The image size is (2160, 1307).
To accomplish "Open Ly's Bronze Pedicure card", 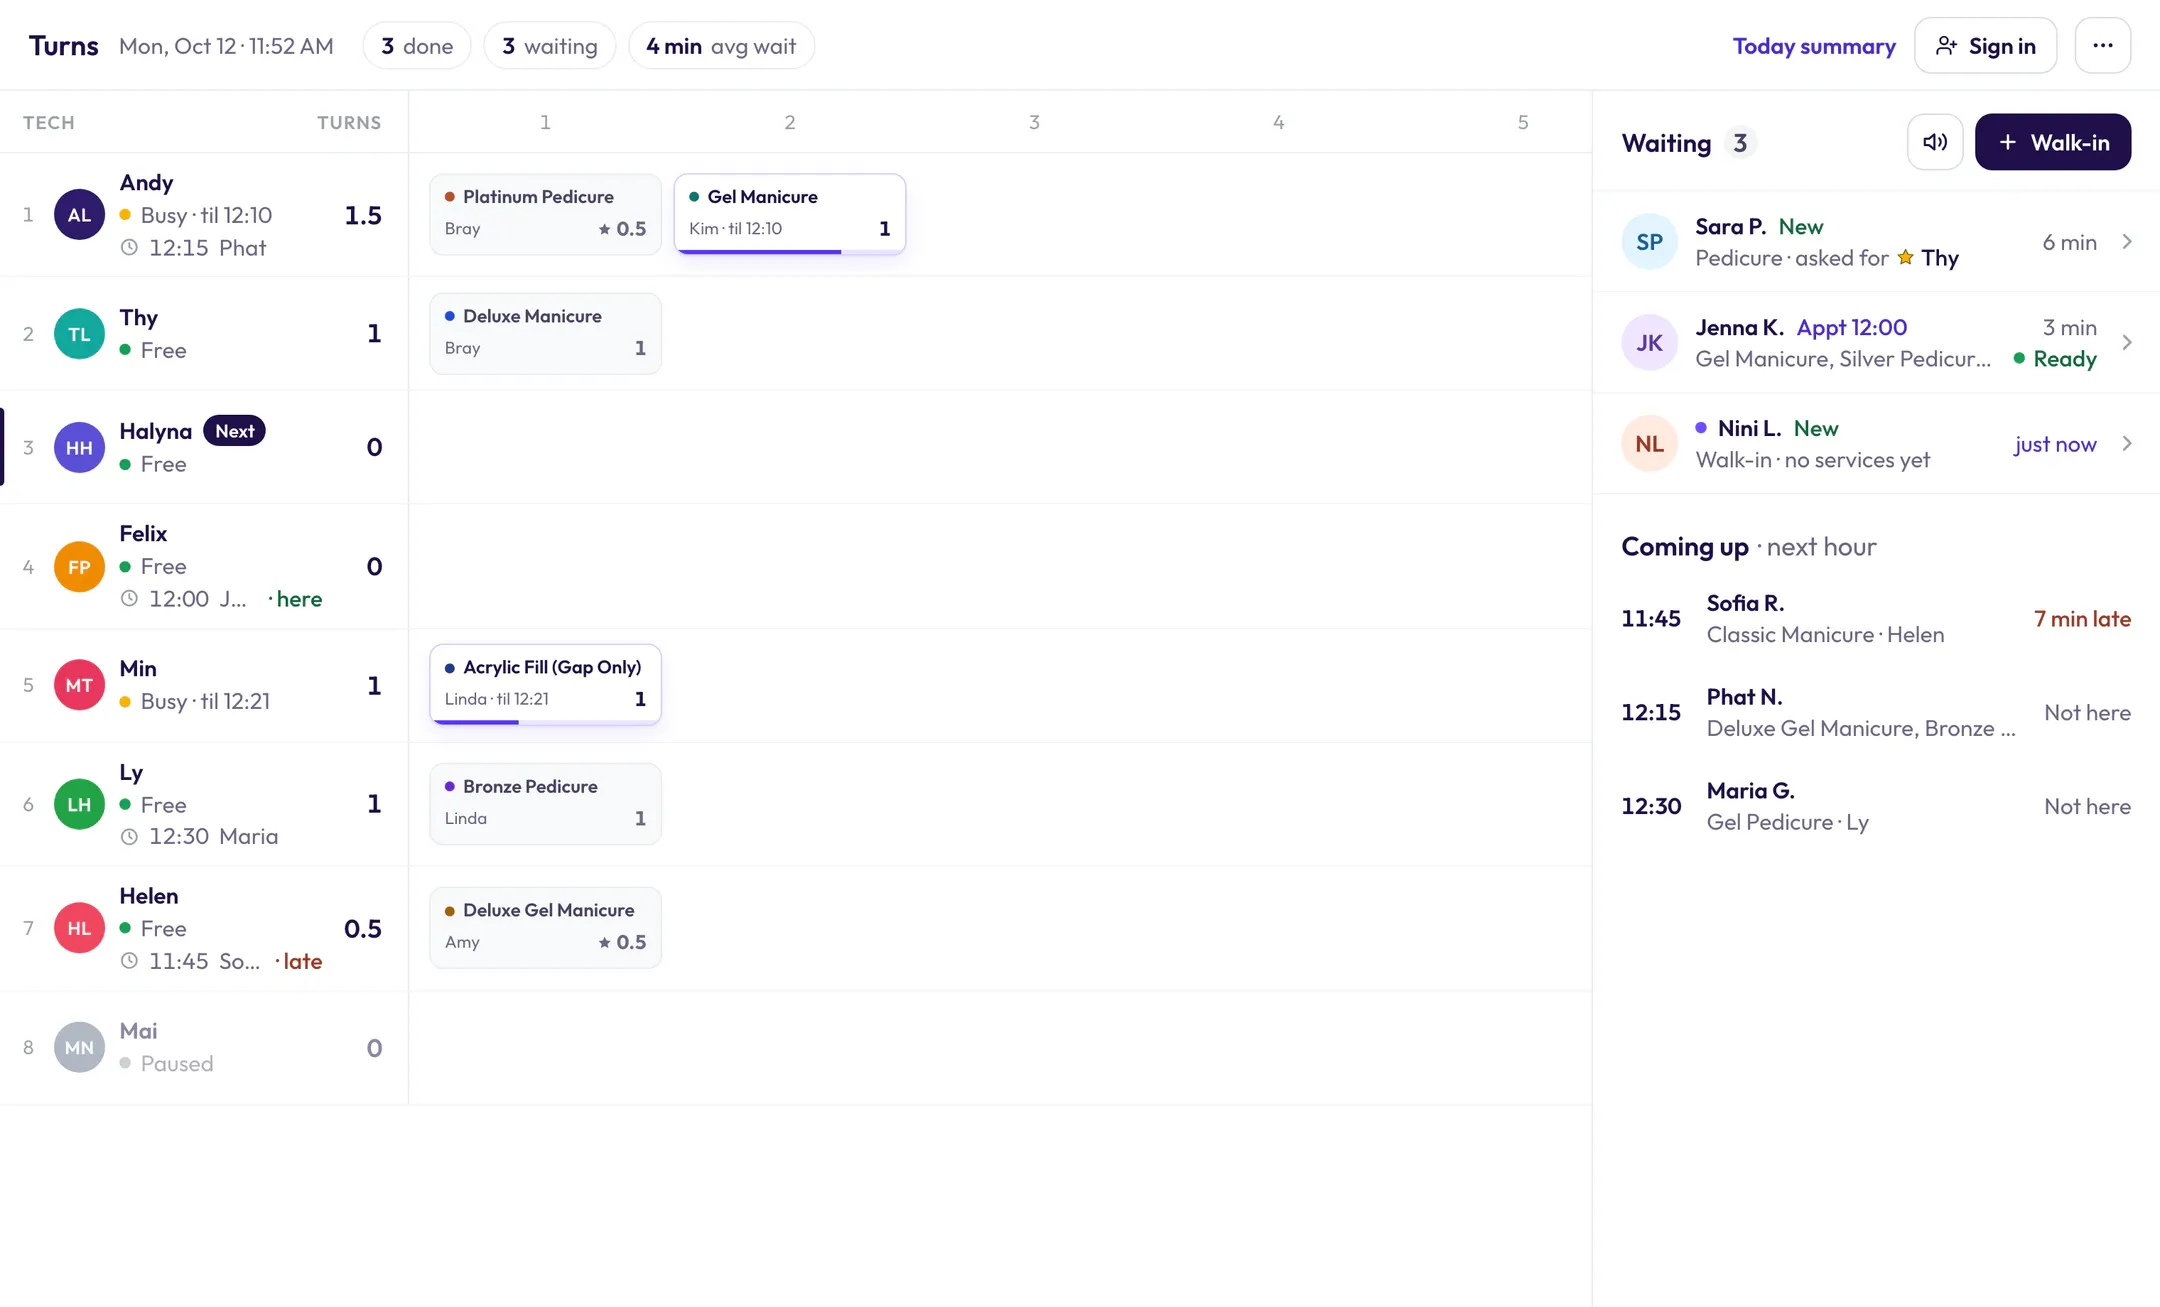I will [545, 804].
